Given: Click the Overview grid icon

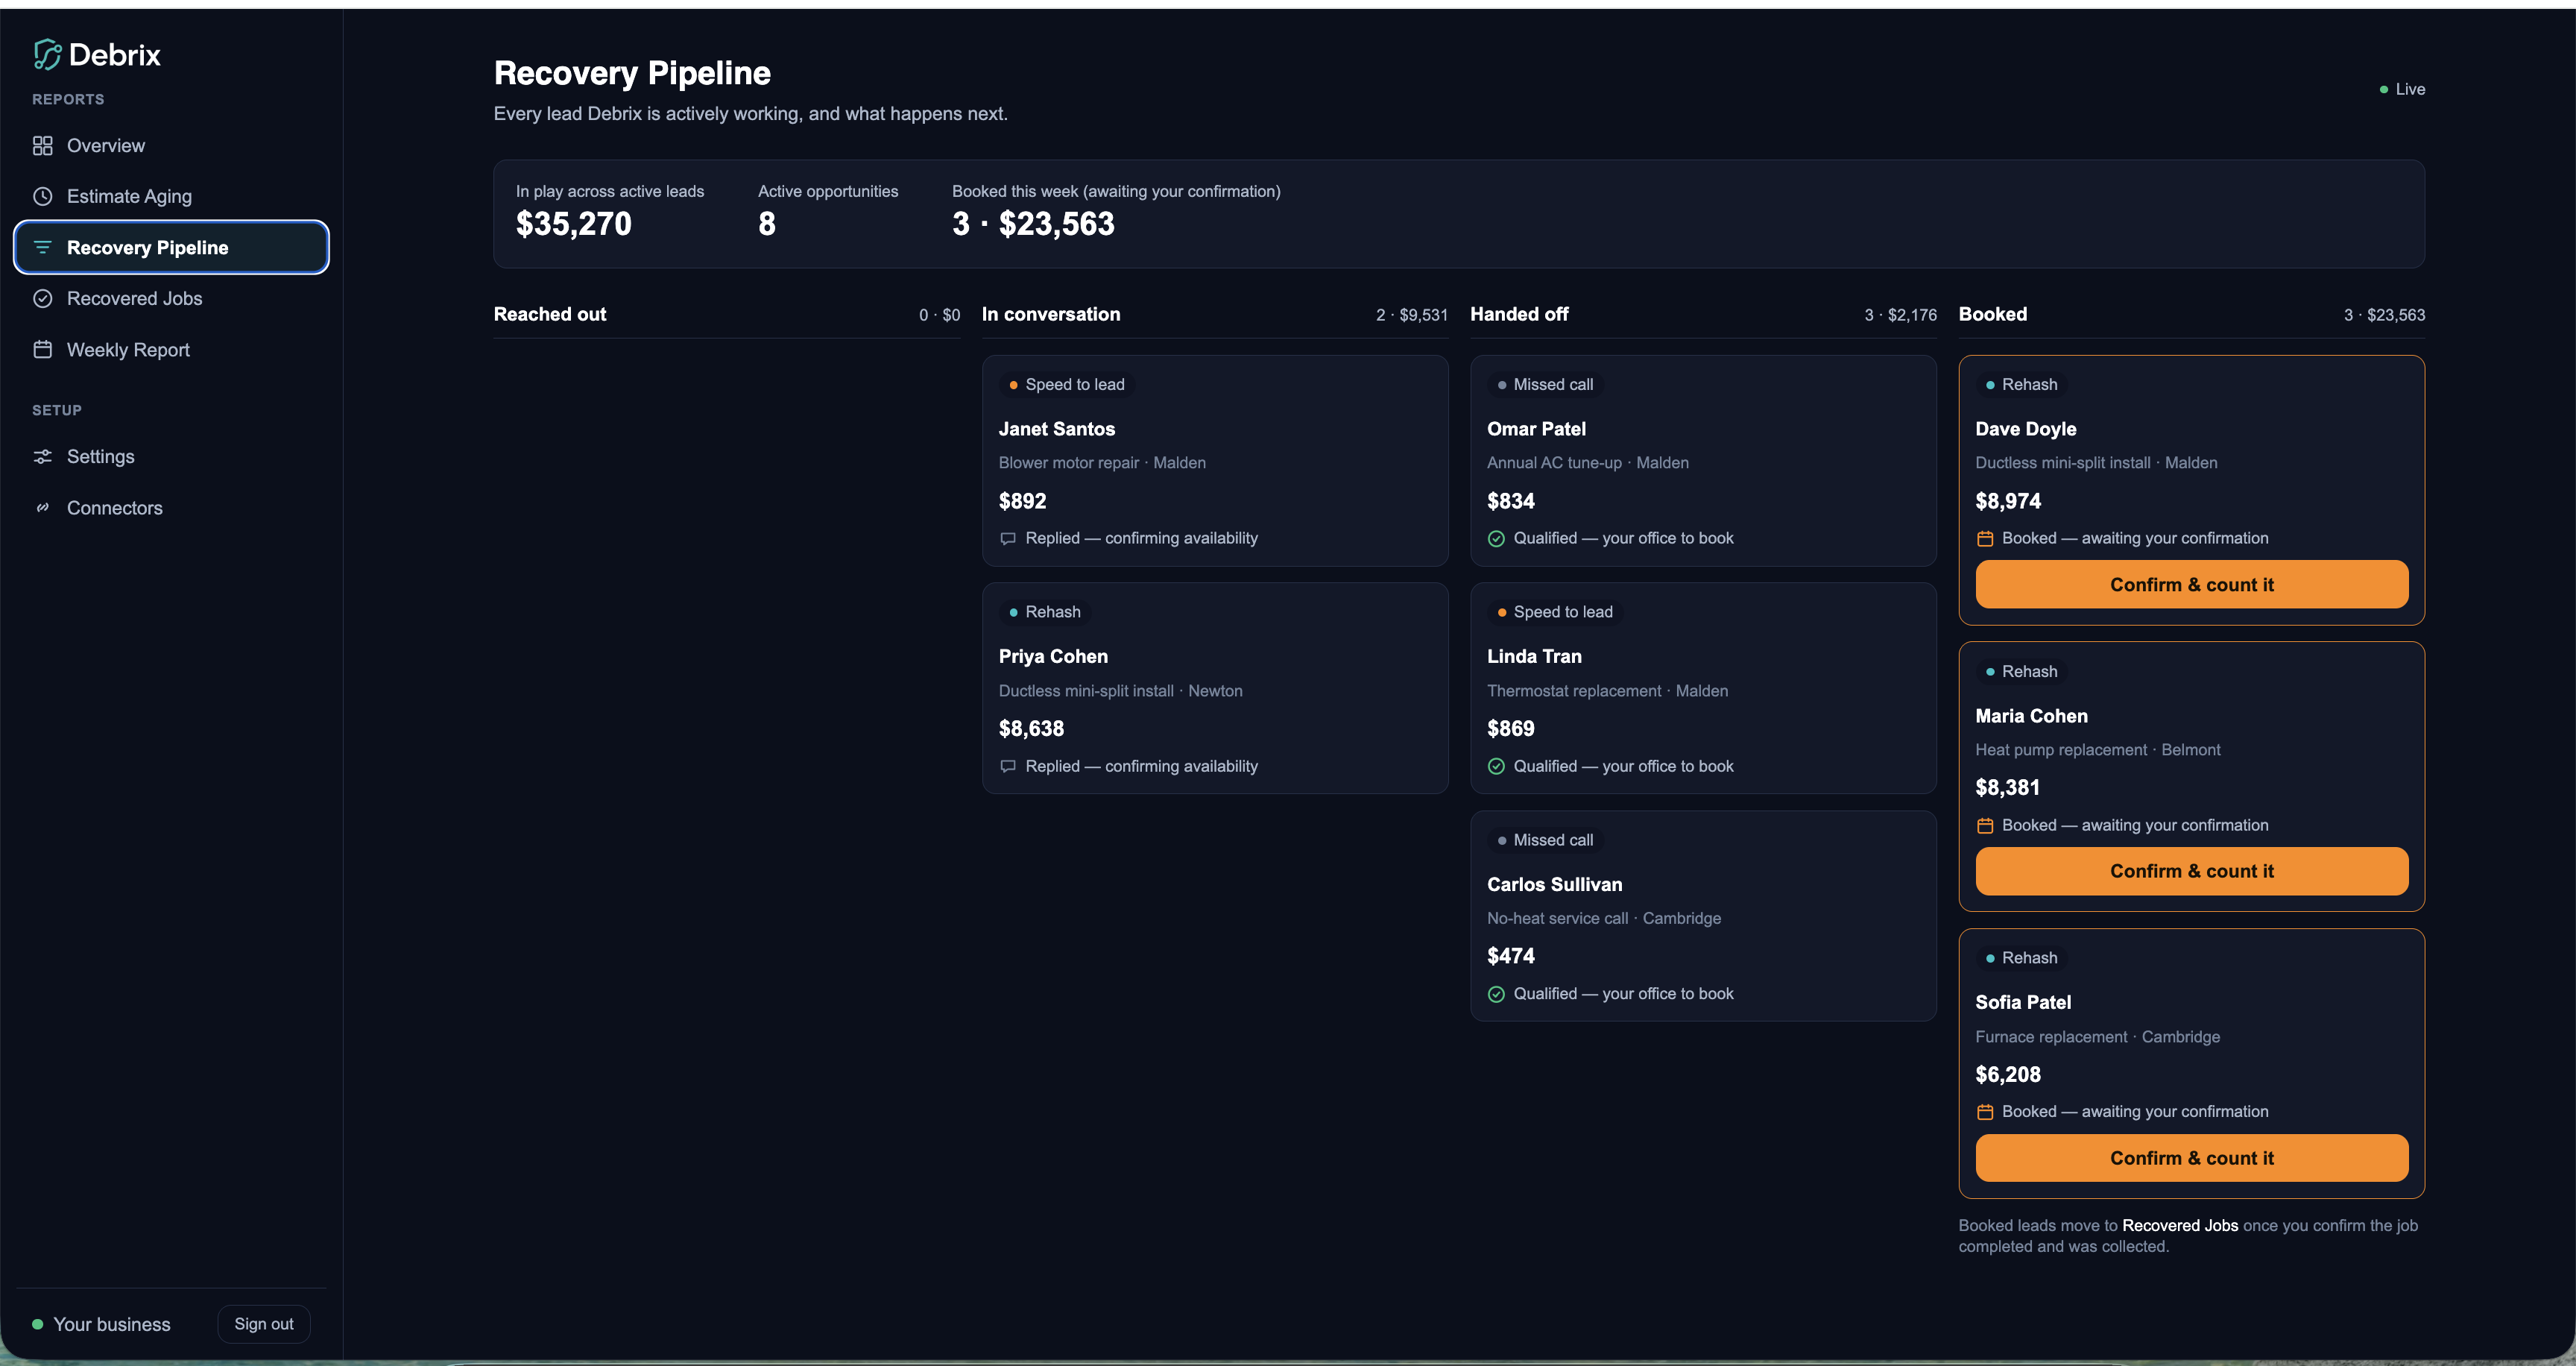Looking at the screenshot, I should [x=42, y=146].
